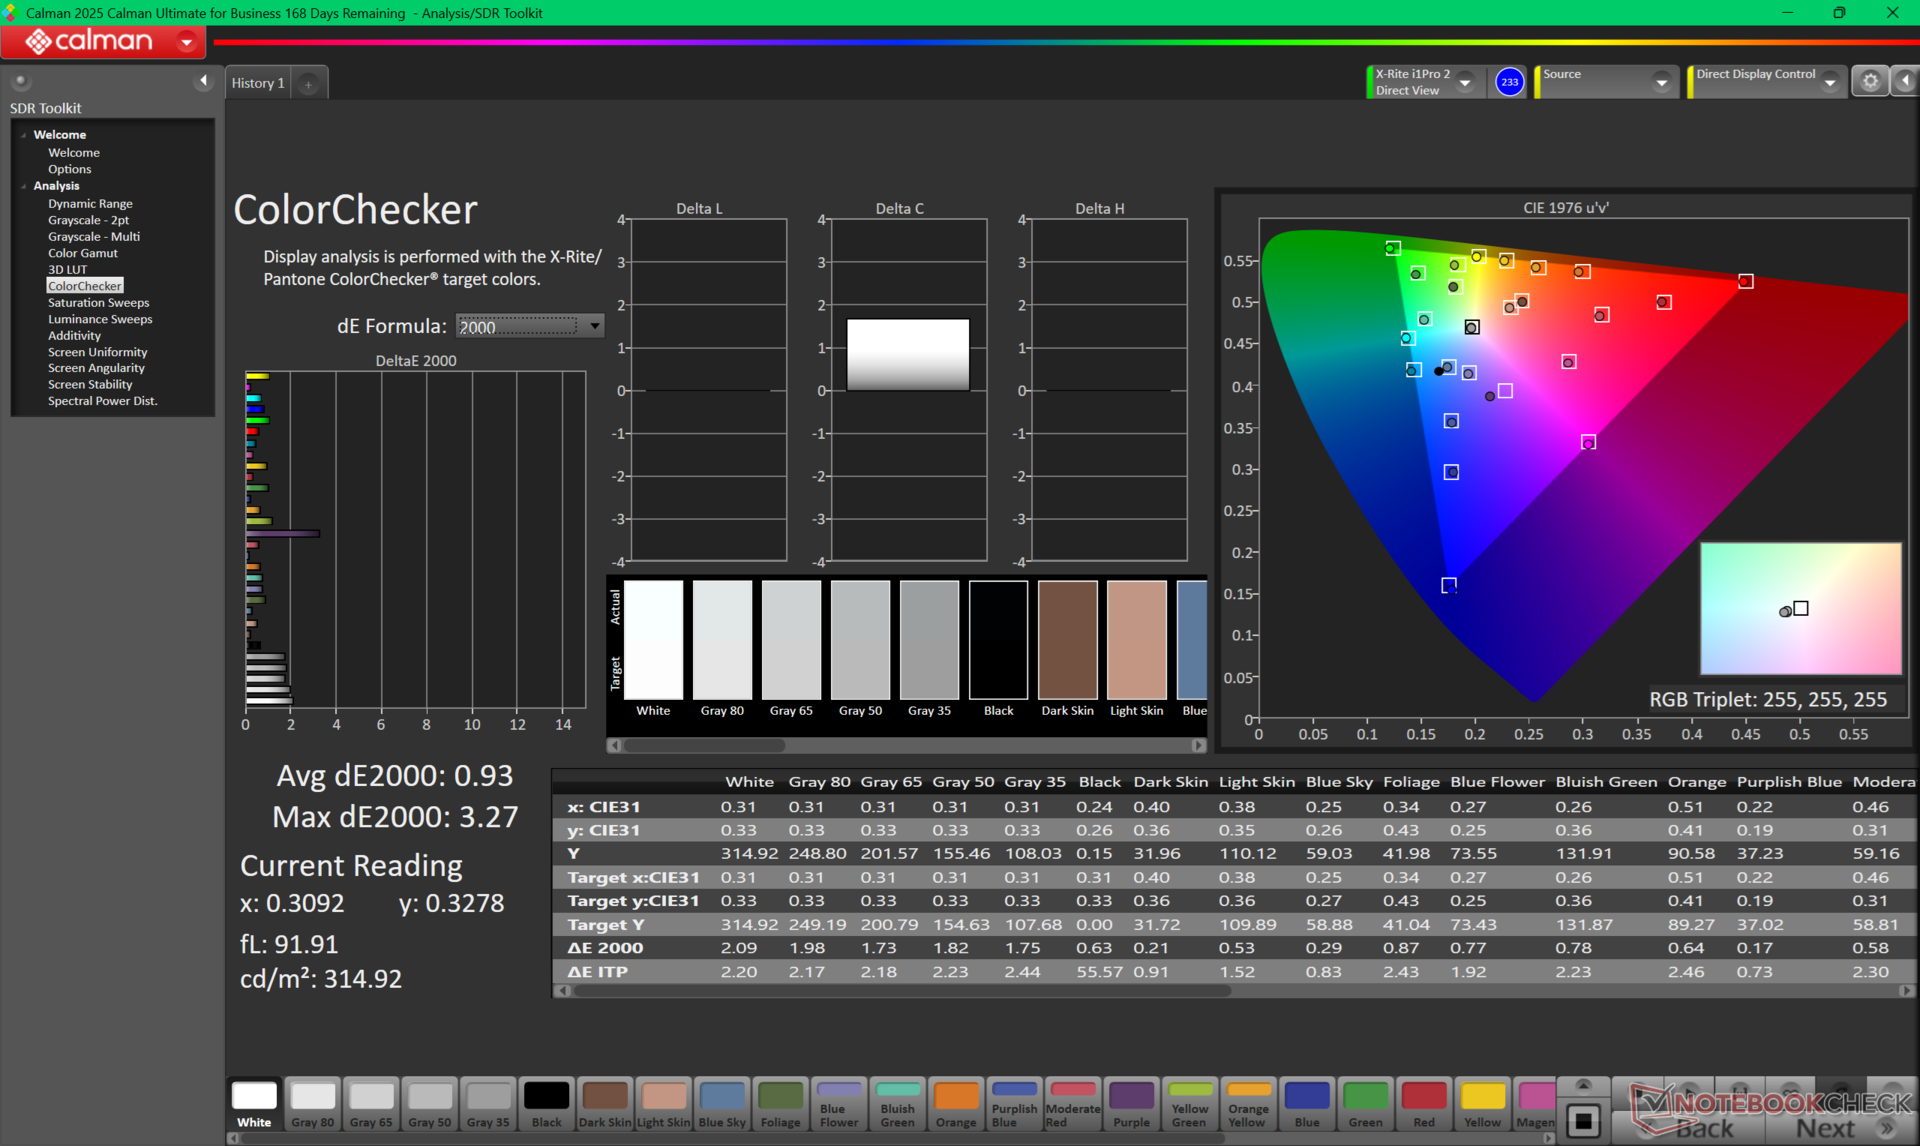Click the Next button
The height and width of the screenshot is (1146, 1920).
coord(1825,1128)
